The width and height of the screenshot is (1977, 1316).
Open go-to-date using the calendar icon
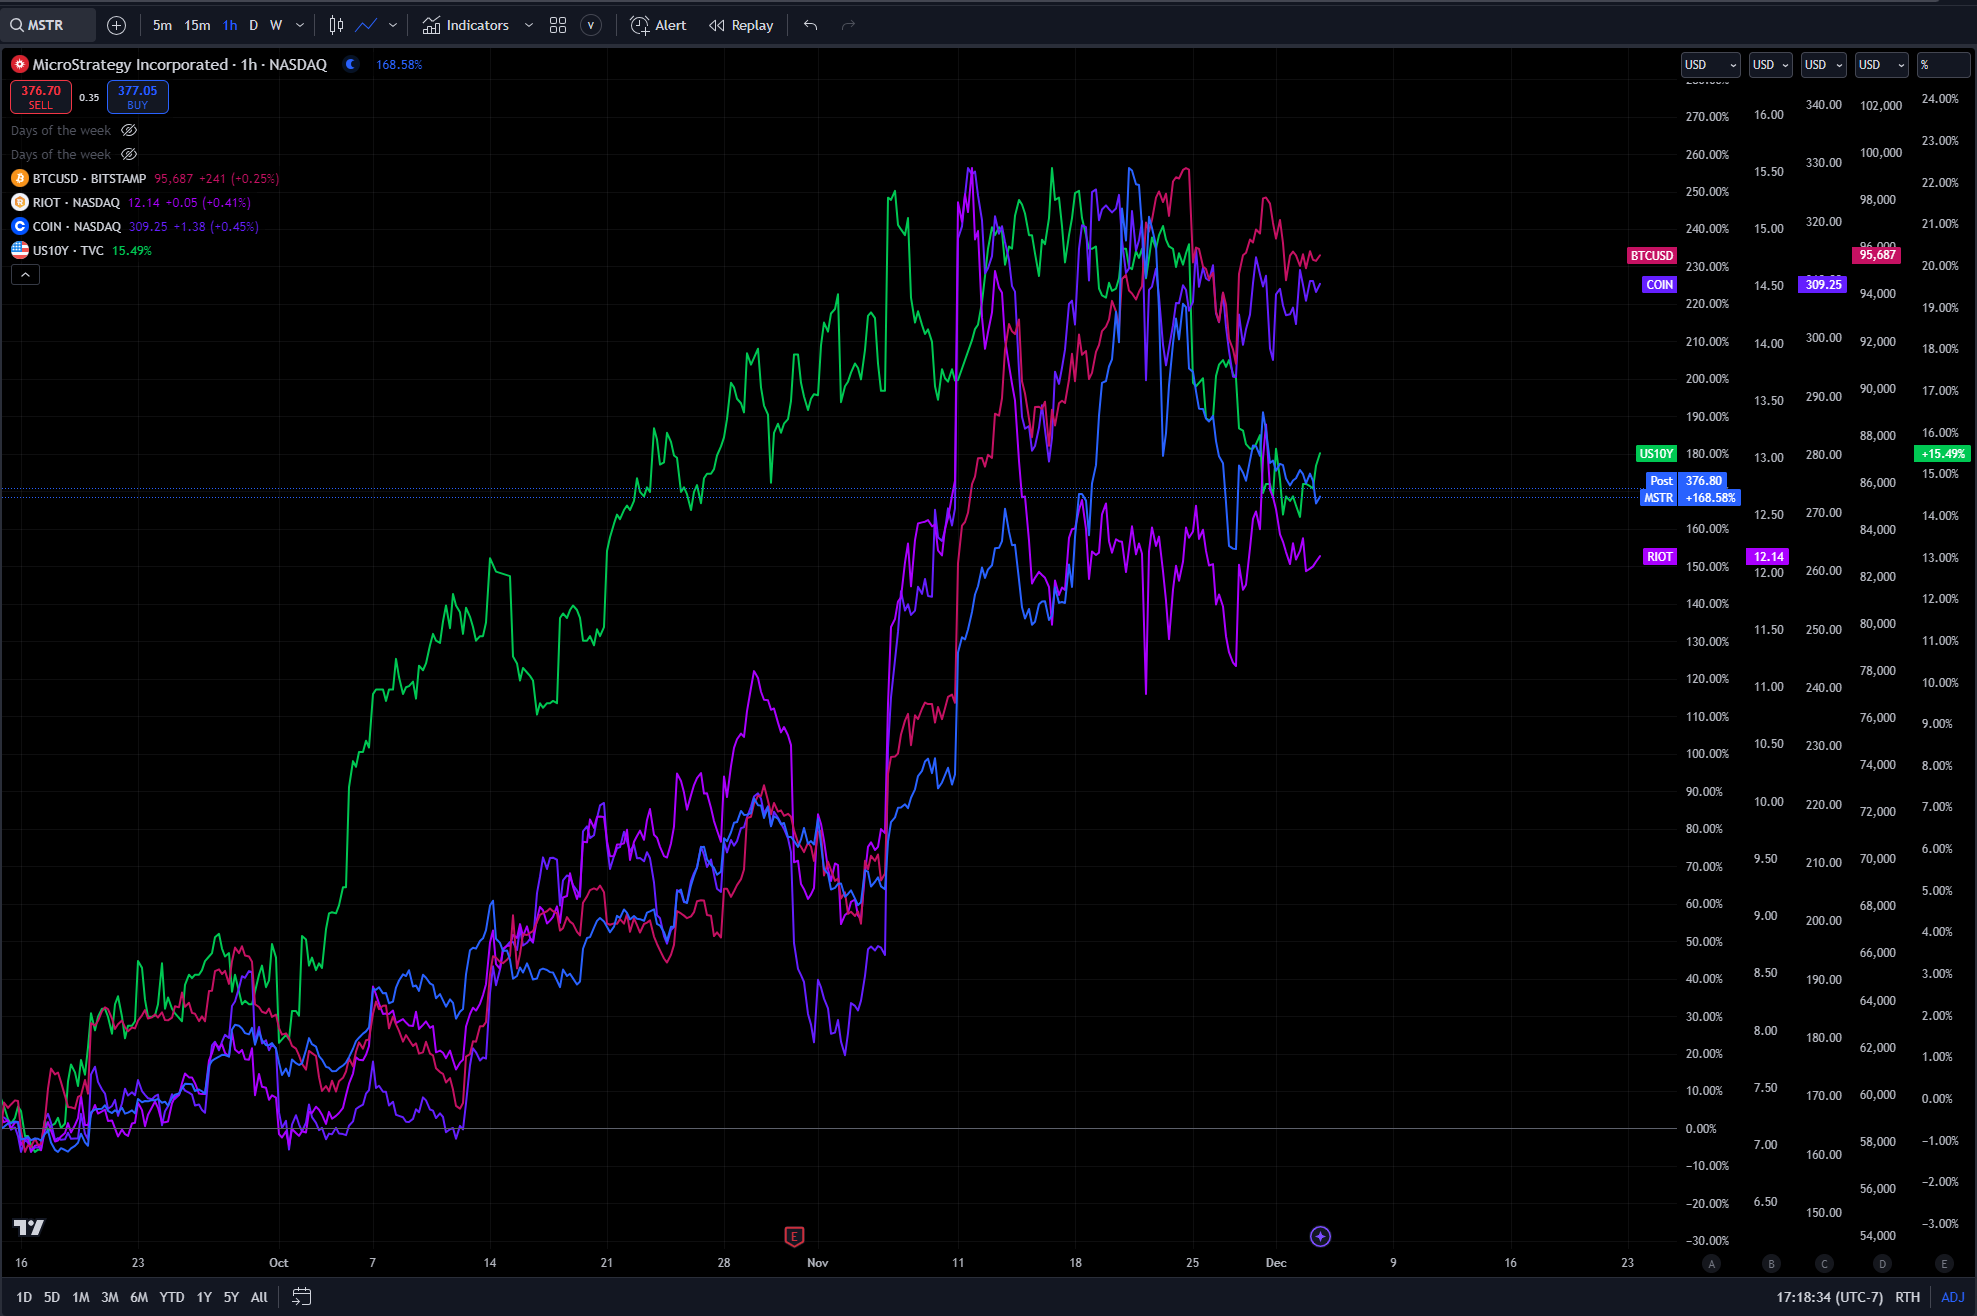click(x=302, y=1296)
